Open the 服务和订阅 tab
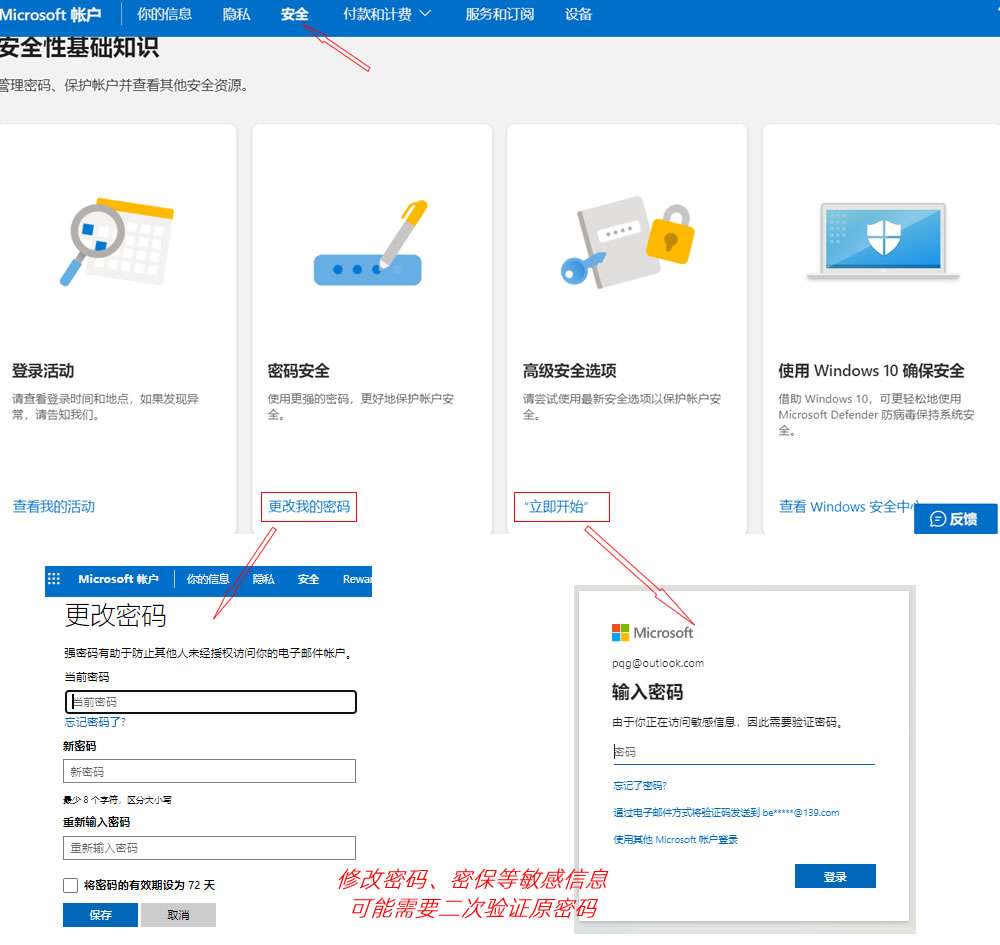Image resolution: width=1000 pixels, height=945 pixels. click(499, 14)
